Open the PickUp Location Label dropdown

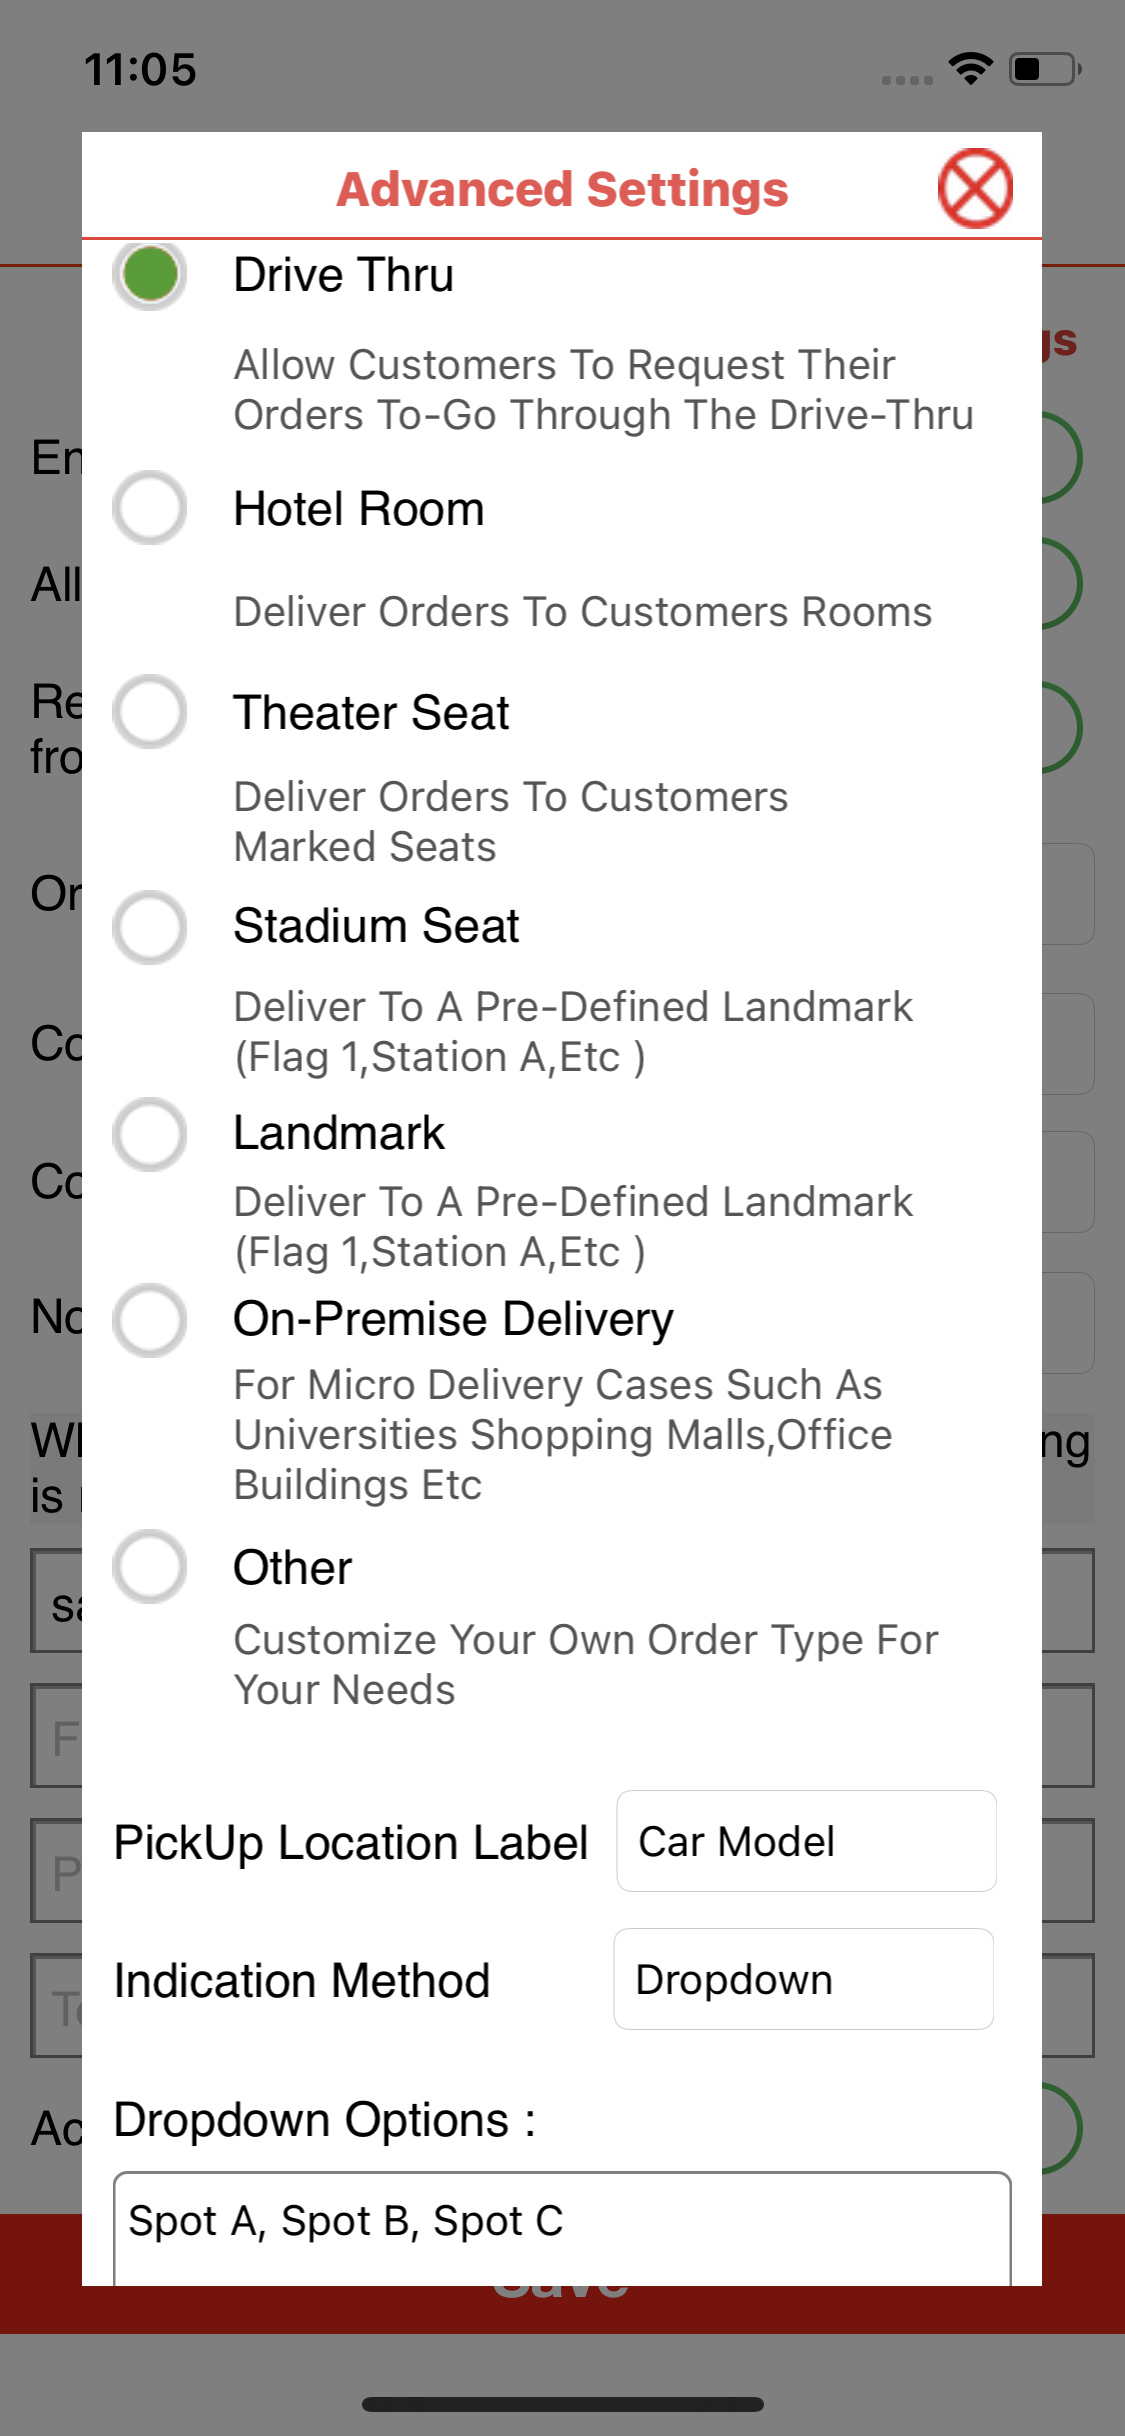tap(806, 1841)
